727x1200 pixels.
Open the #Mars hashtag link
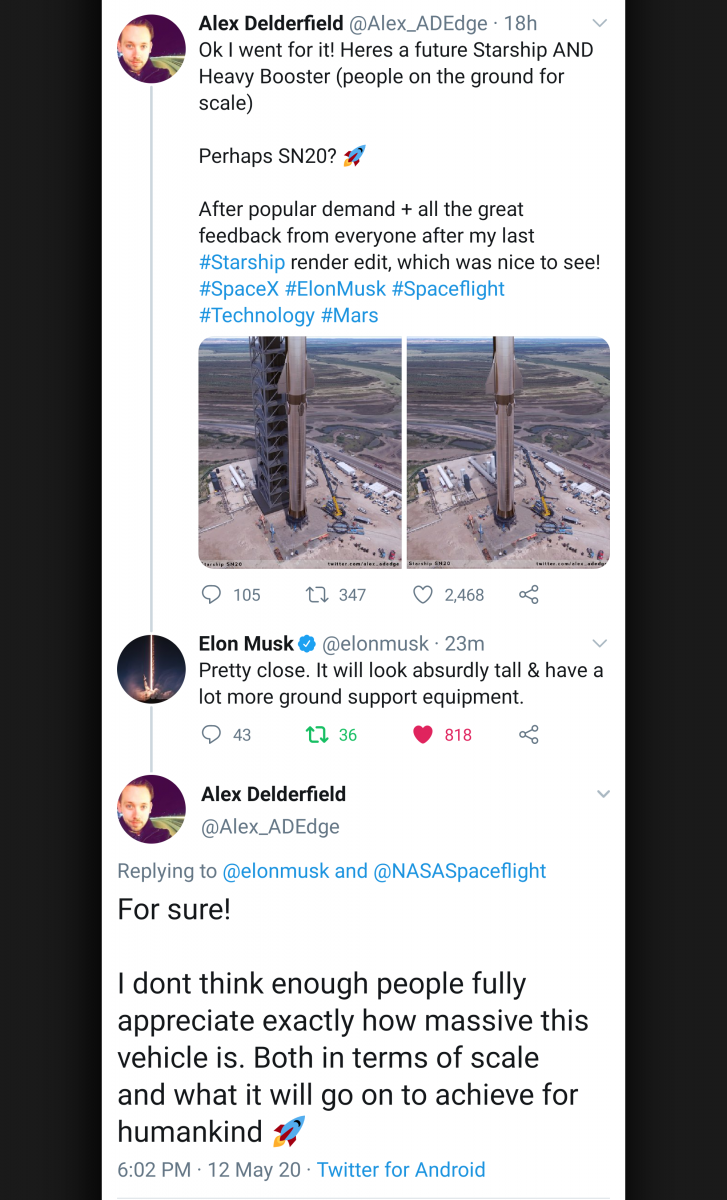point(349,315)
